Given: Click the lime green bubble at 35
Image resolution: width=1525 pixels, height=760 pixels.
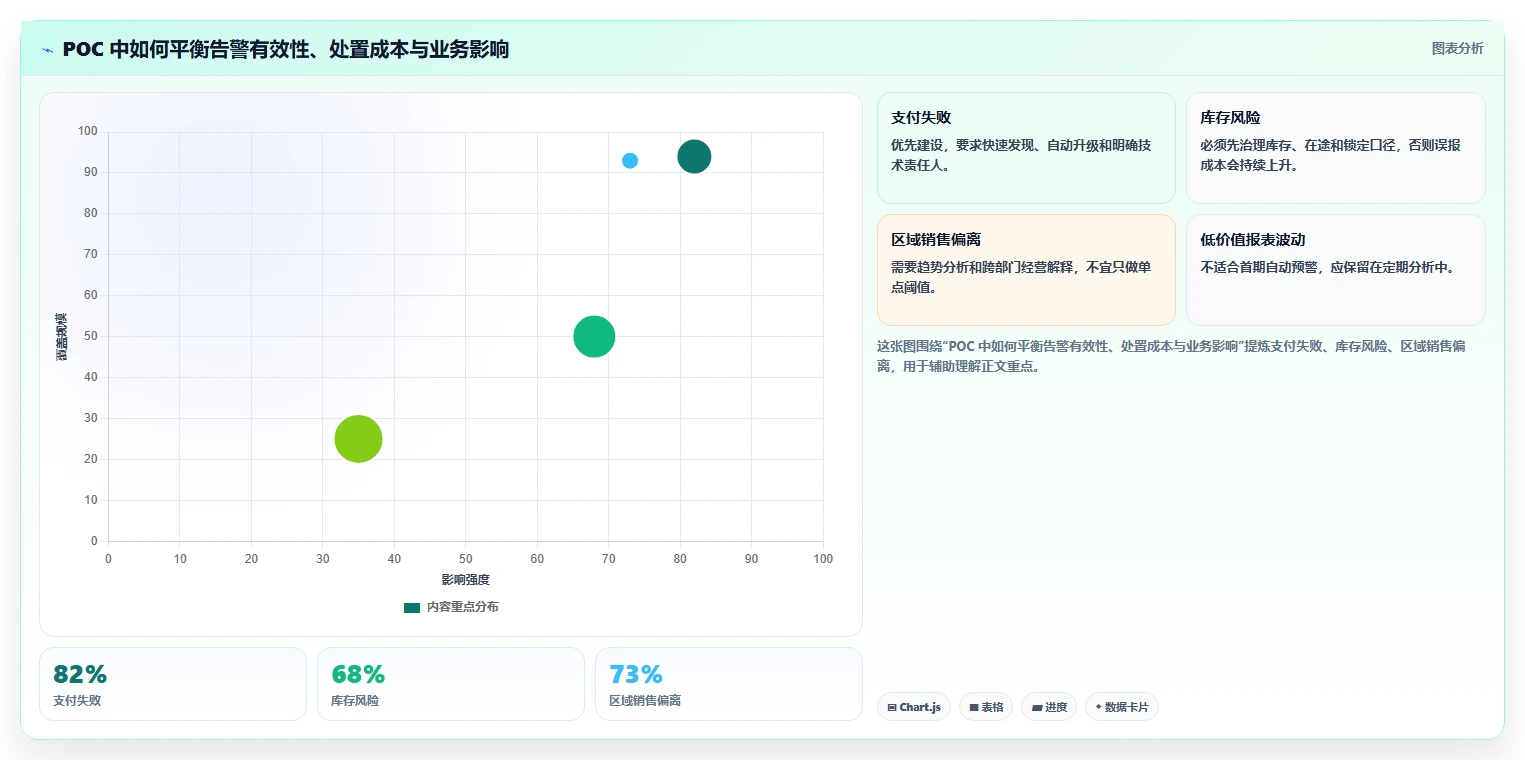Looking at the screenshot, I should pos(358,439).
